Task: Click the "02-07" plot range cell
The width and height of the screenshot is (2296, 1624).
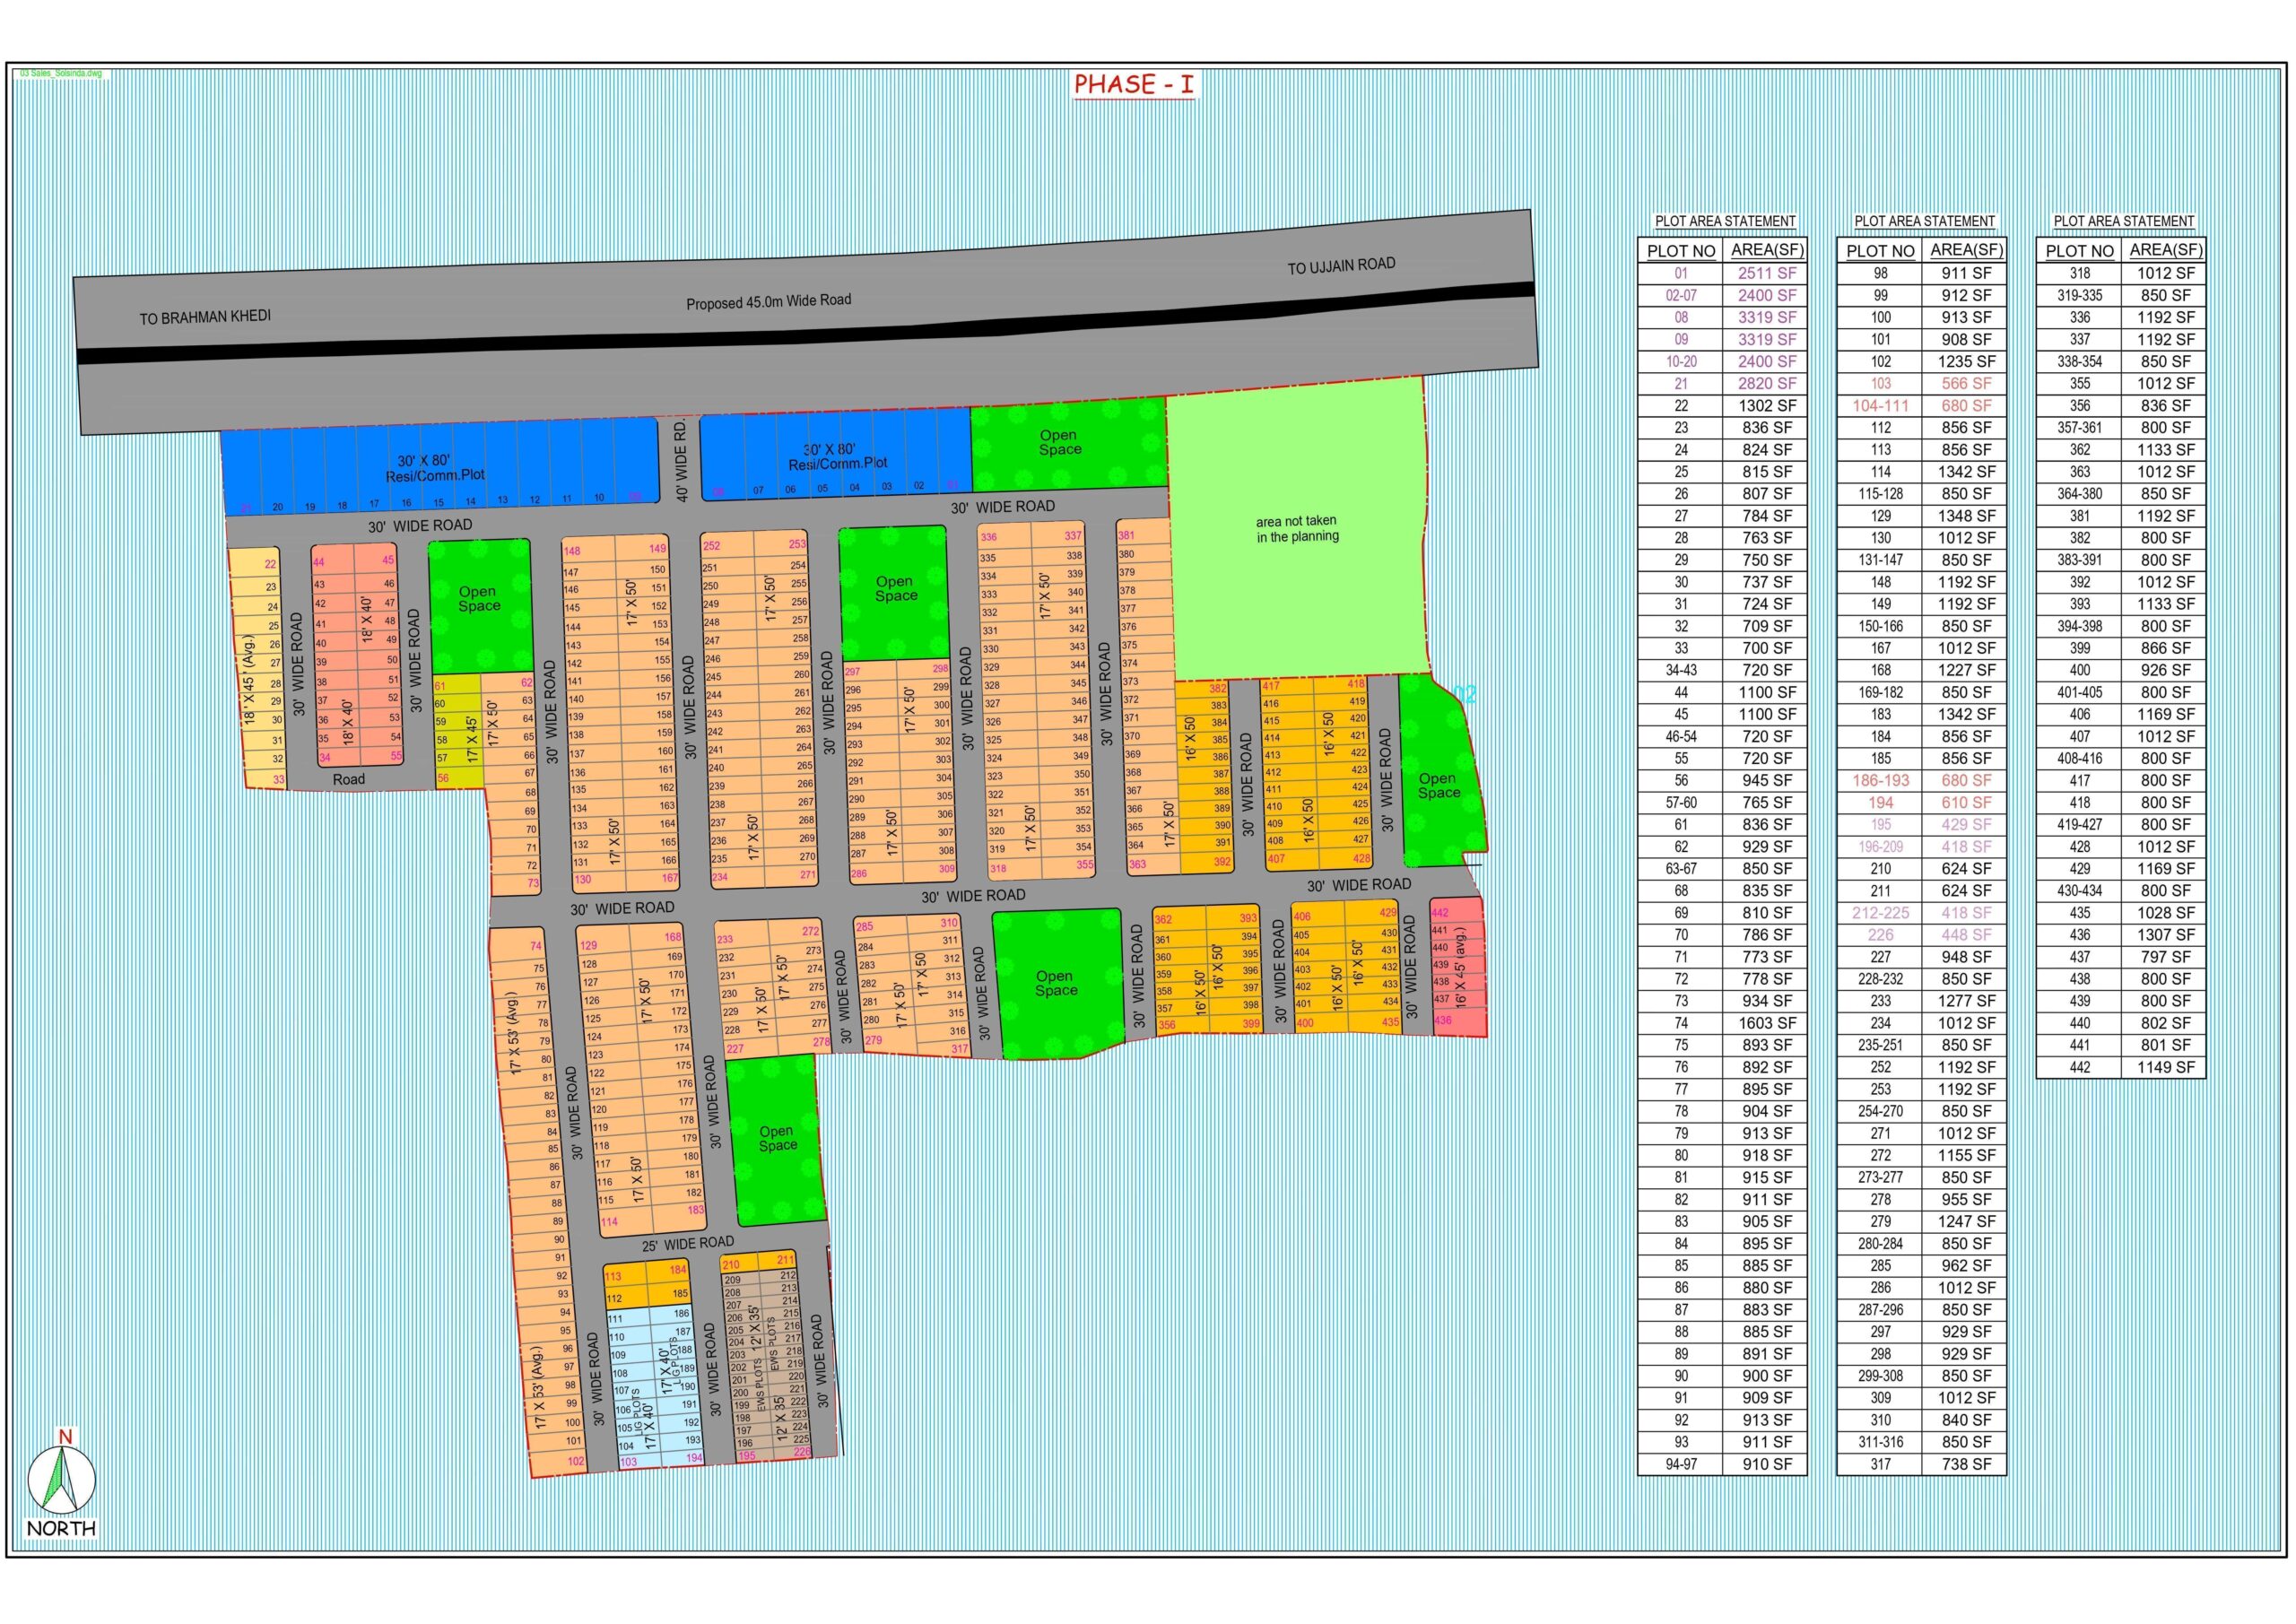Action: [x=1681, y=295]
